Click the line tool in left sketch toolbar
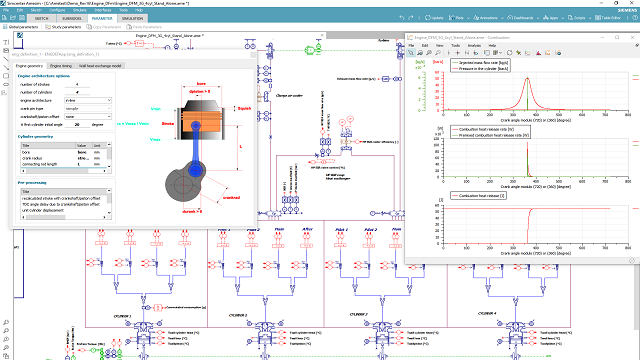 (x=6, y=59)
